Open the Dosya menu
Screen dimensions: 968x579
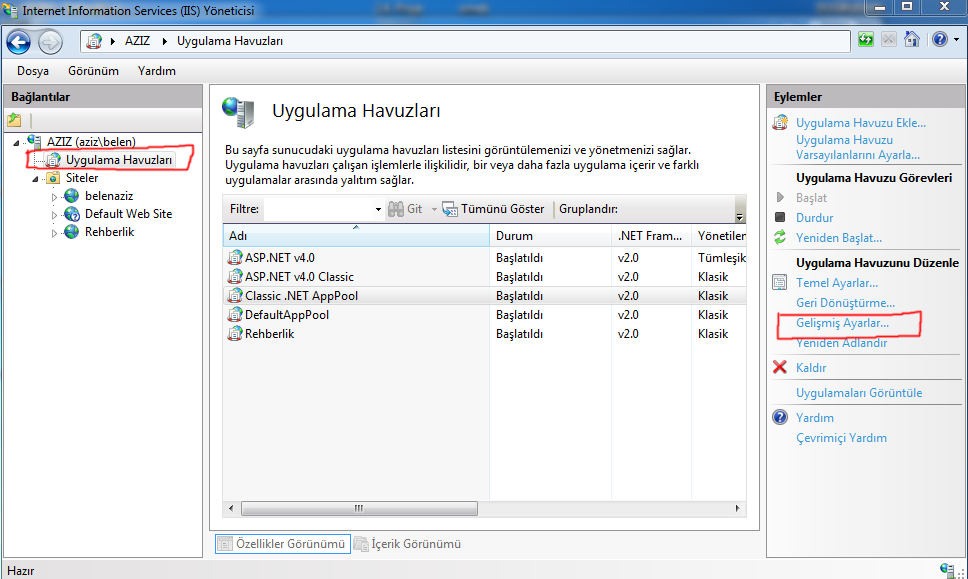coord(33,71)
